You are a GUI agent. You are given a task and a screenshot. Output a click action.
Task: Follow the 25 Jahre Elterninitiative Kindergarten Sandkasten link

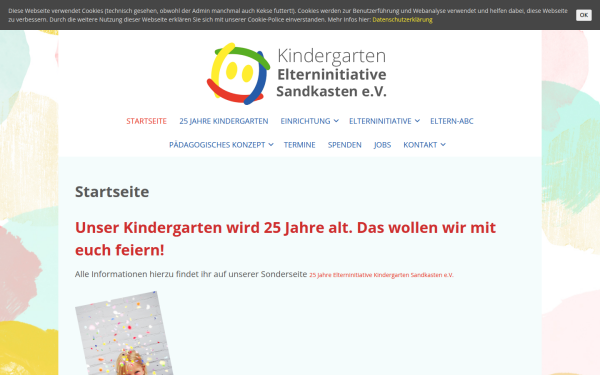tap(381, 275)
